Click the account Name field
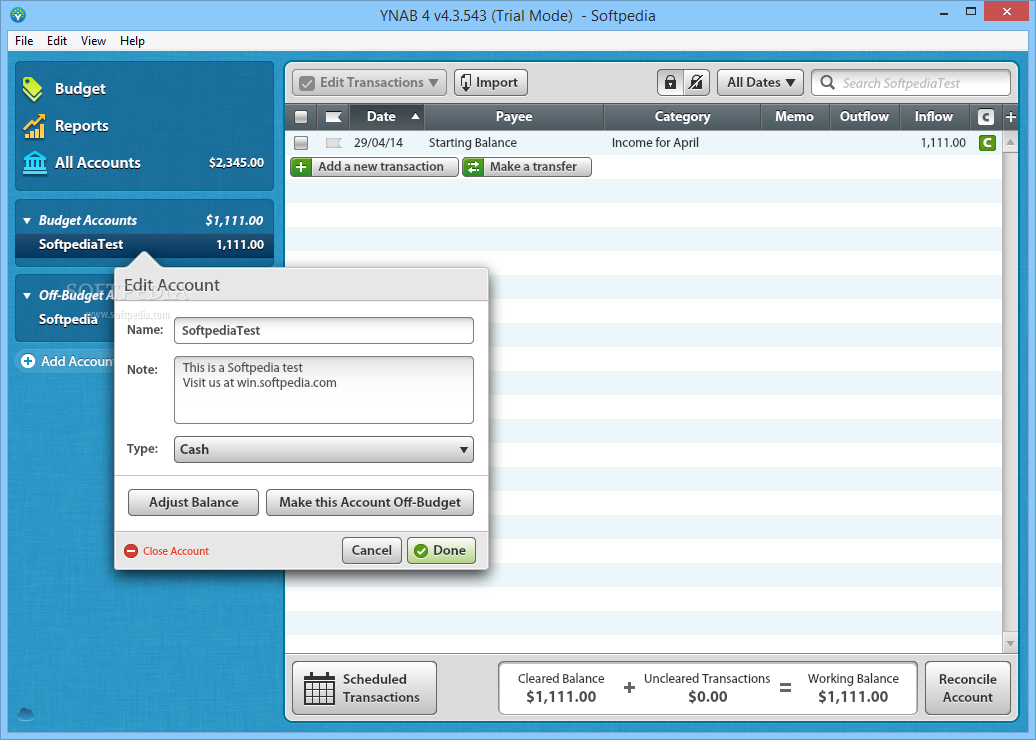Image resolution: width=1036 pixels, height=740 pixels. coord(324,330)
